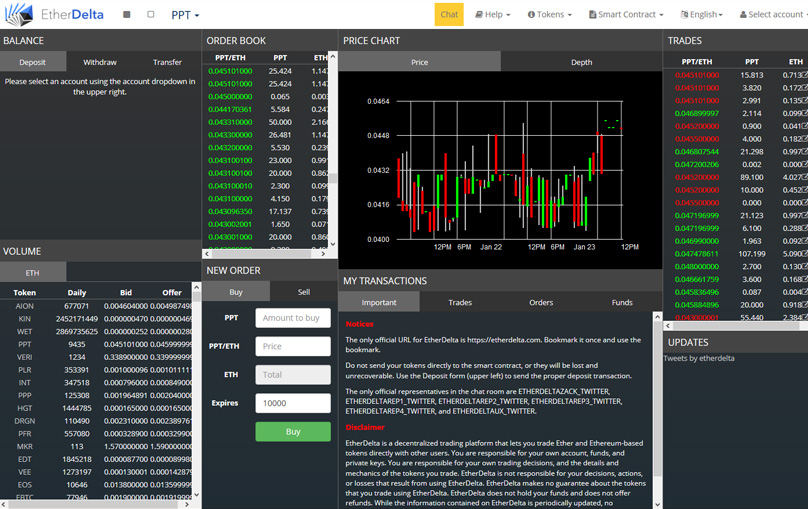
Task: Select the AION row in volume table
Action: tap(96, 306)
